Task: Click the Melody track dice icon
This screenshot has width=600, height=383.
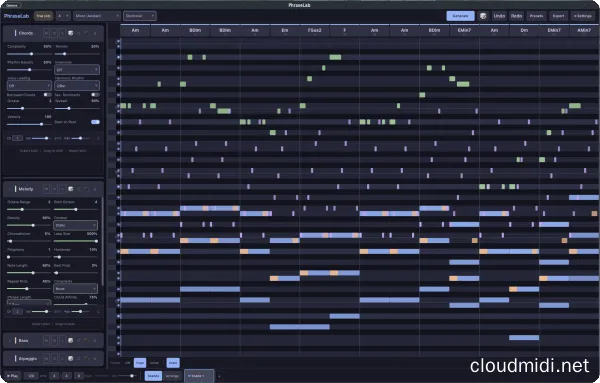Action: point(70,189)
